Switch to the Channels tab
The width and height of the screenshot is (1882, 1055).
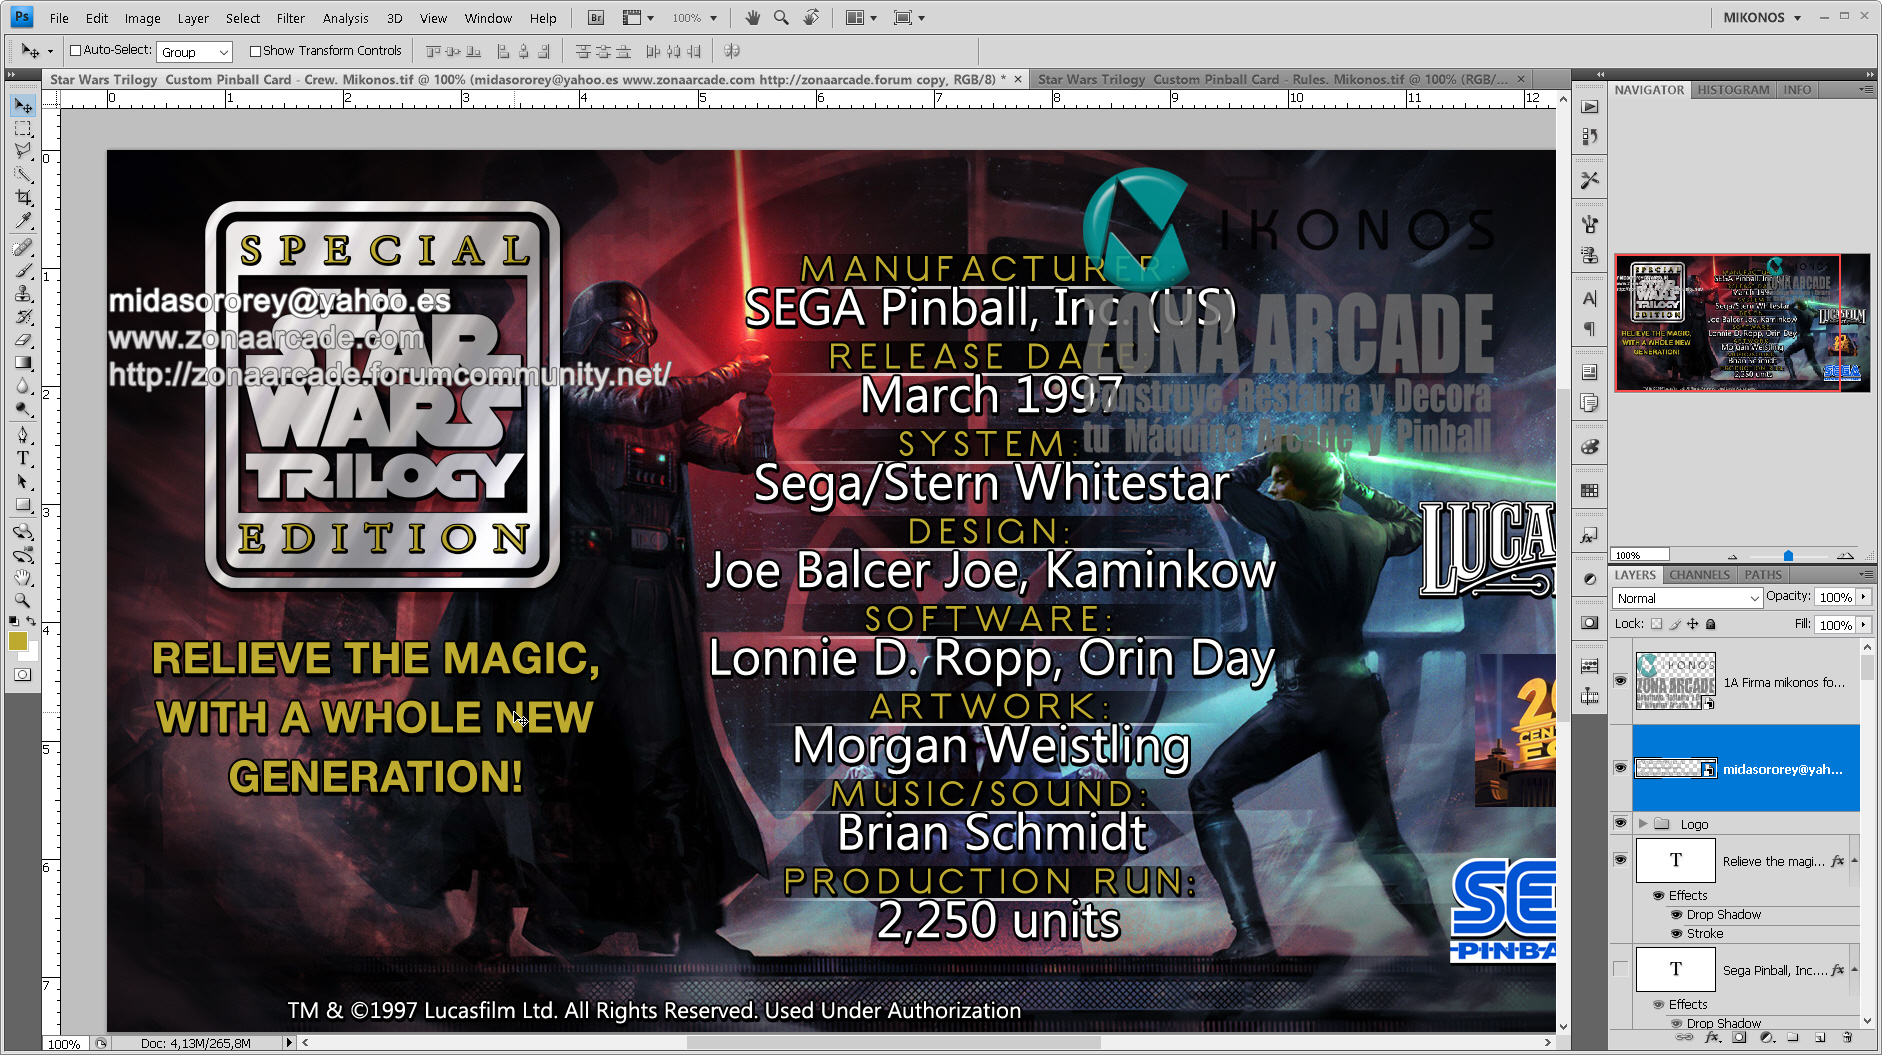(x=1699, y=575)
